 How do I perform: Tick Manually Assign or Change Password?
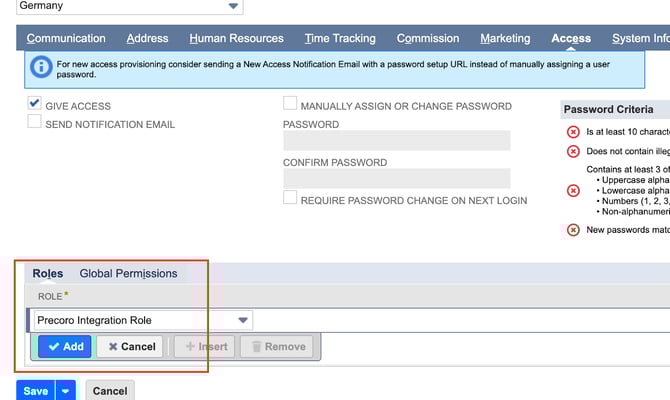[x=290, y=104]
